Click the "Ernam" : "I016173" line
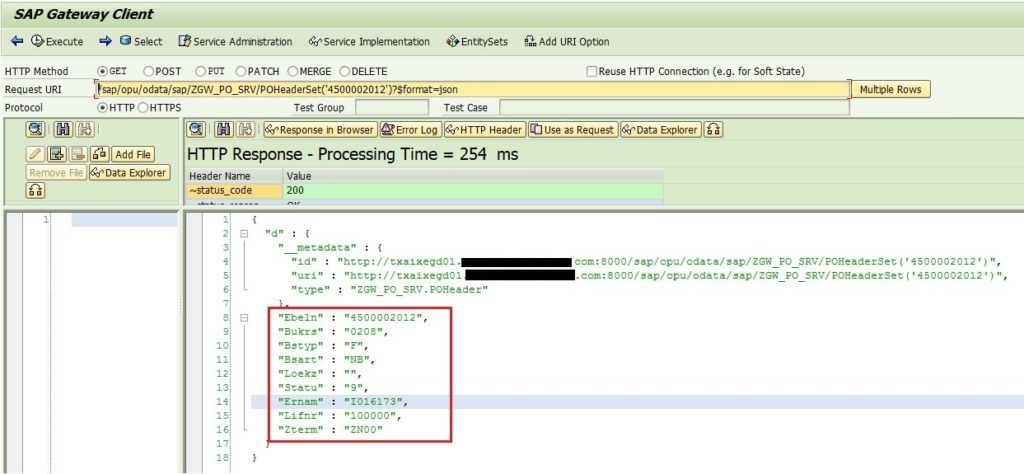Screen dimensions: 1024x474 coord(343,402)
